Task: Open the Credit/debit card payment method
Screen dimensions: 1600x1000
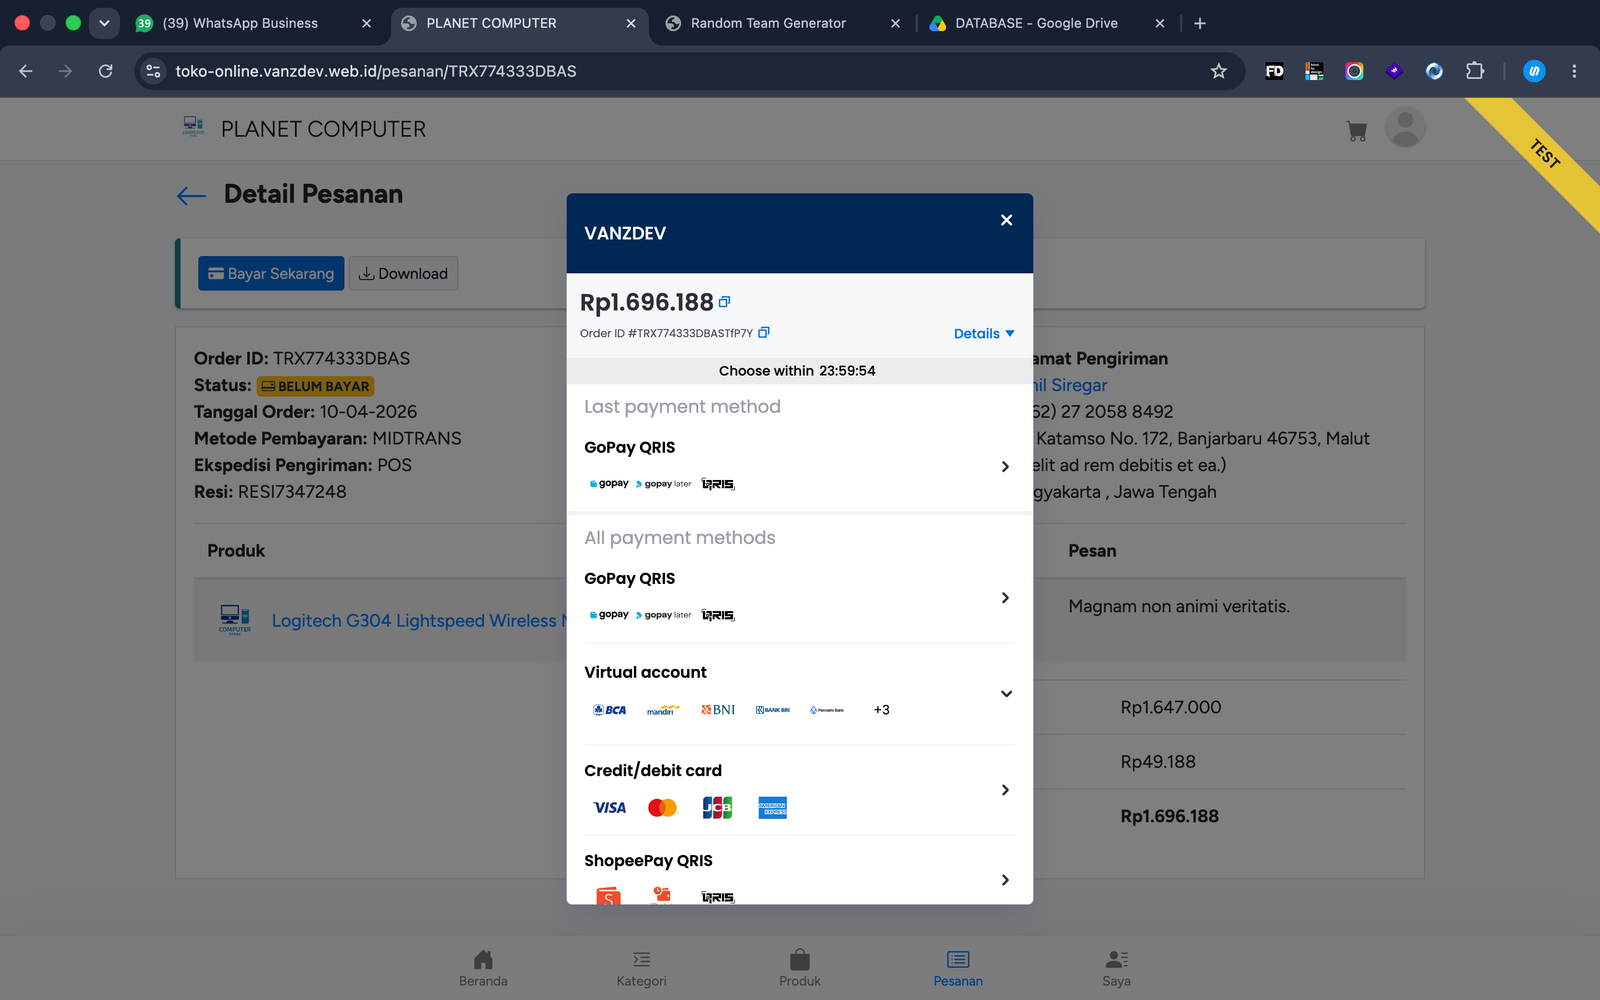Action: [x=799, y=790]
